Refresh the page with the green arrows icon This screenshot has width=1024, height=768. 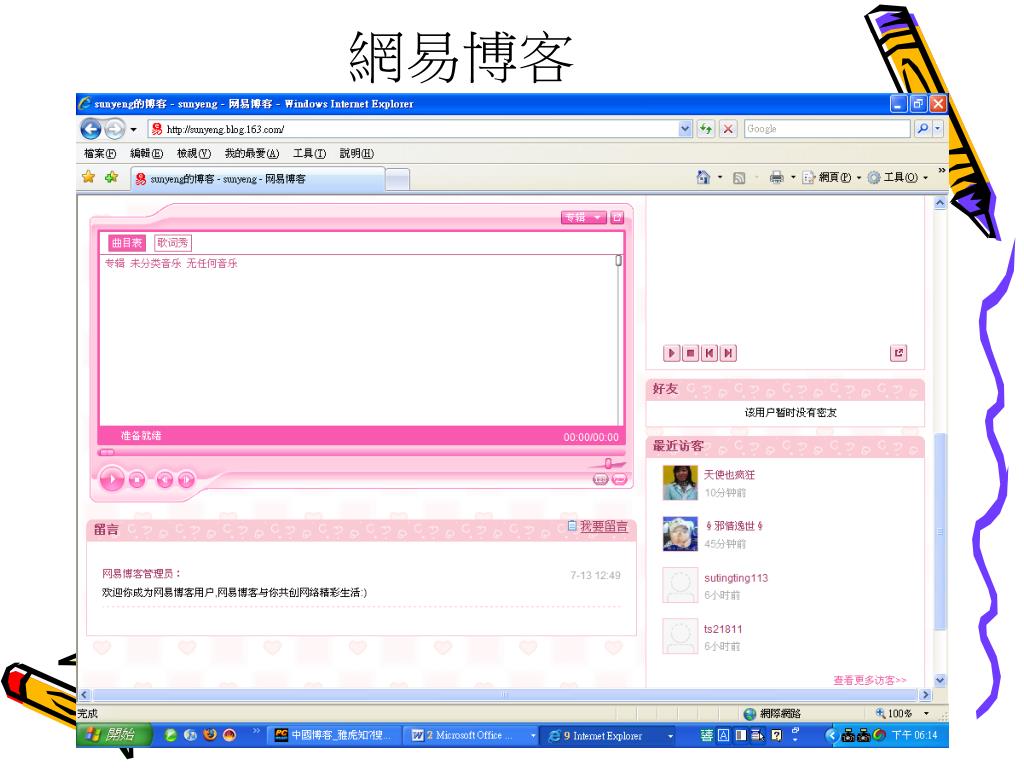705,129
